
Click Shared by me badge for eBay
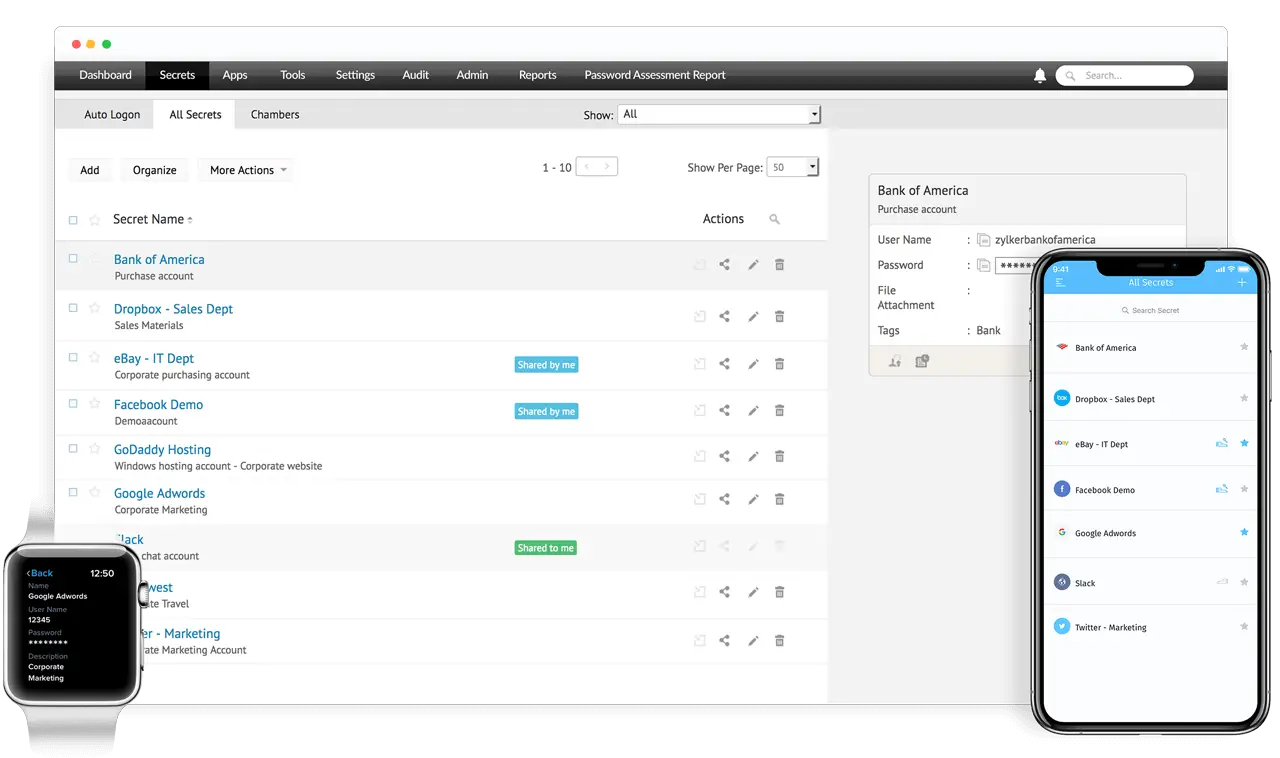546,365
